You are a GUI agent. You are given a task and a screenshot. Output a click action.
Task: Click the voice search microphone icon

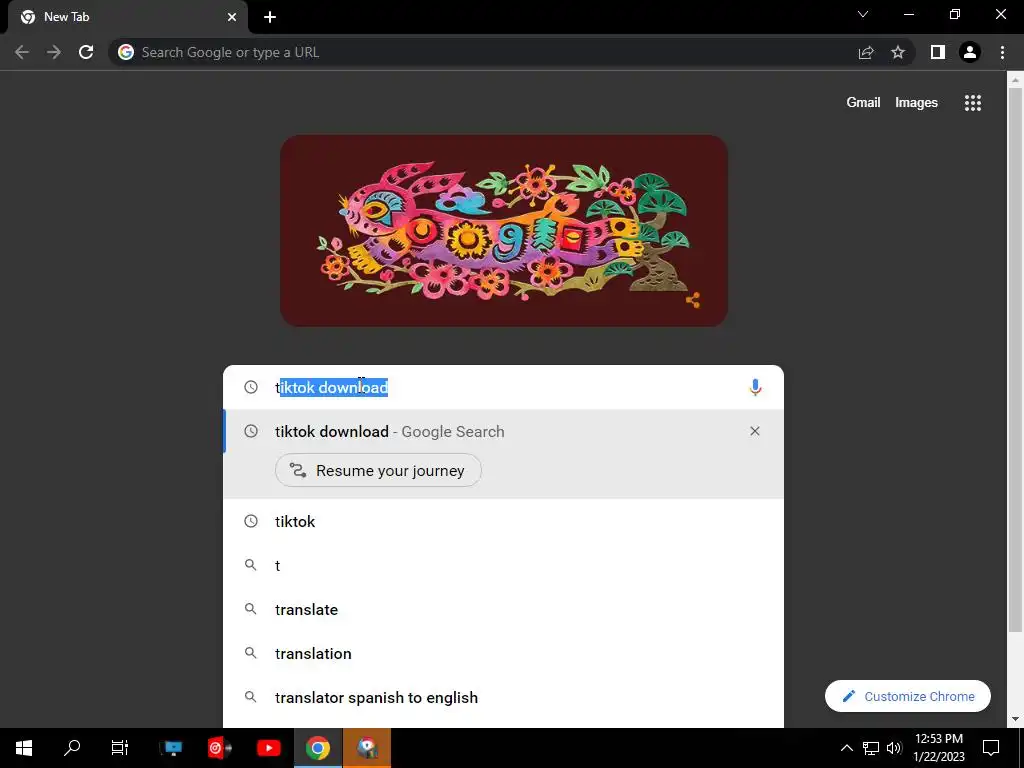(755, 387)
